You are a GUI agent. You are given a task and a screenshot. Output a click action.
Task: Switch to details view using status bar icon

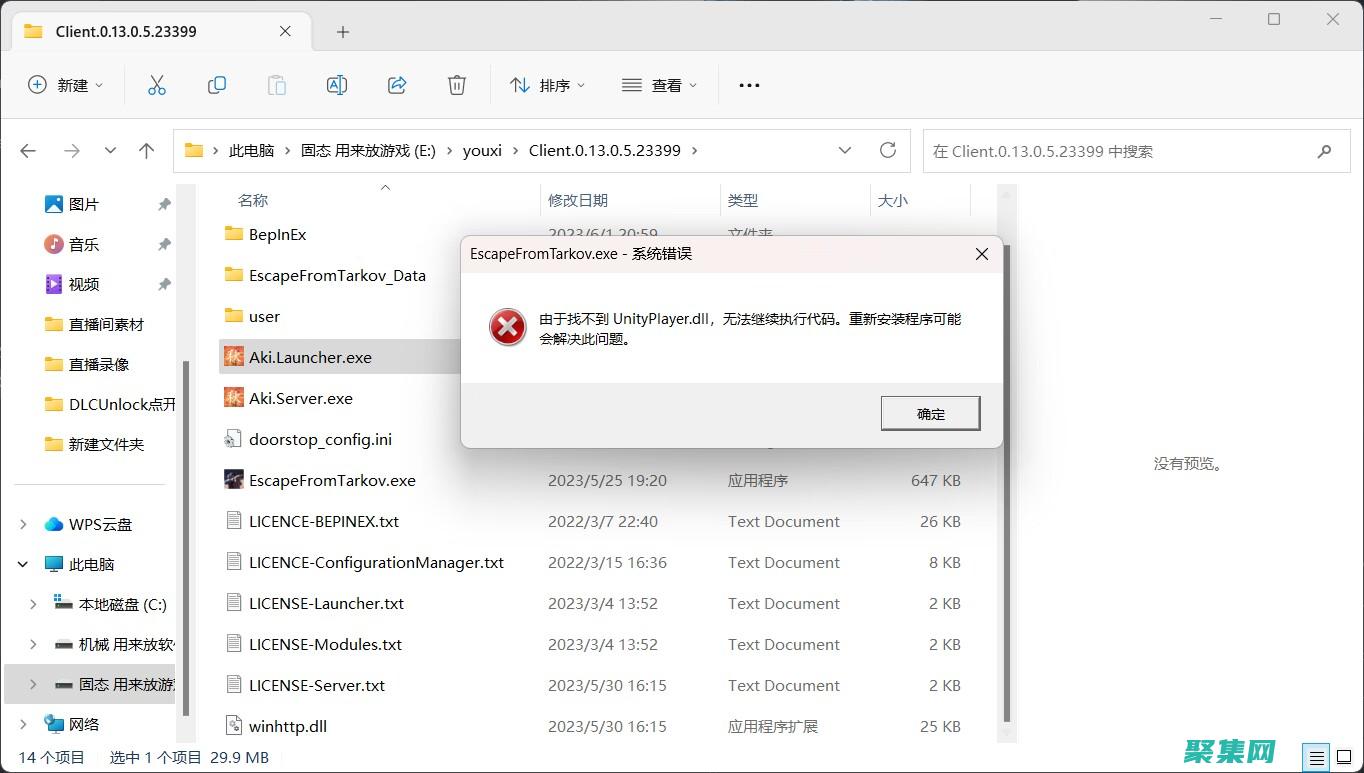(x=1315, y=757)
